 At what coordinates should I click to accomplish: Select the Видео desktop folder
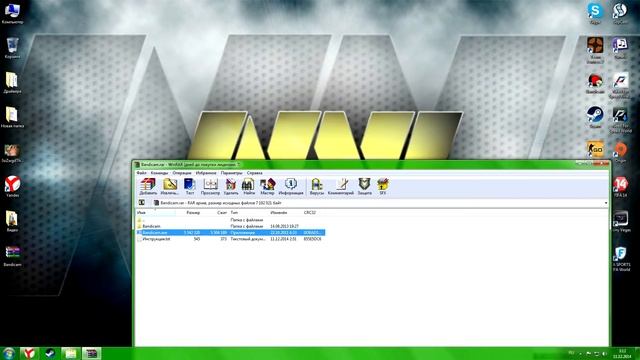click(12, 221)
